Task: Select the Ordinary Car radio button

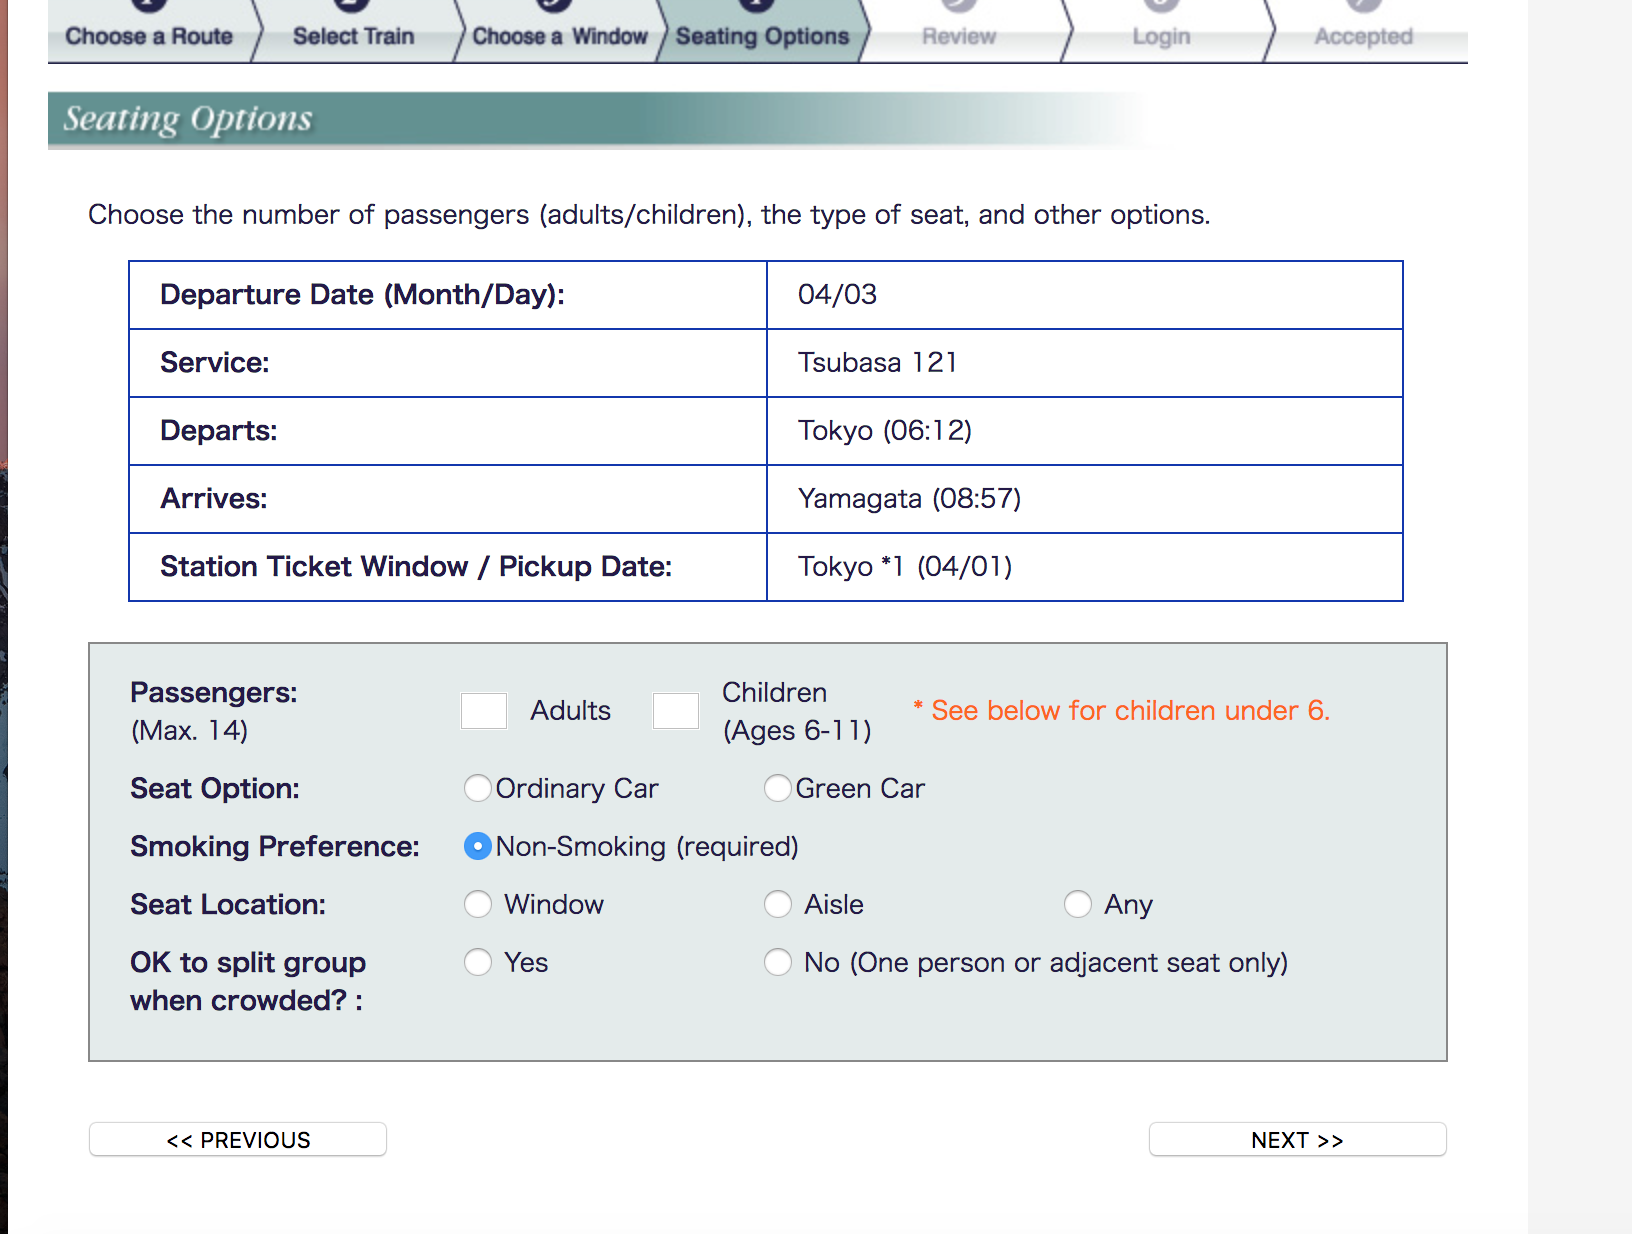Action: tap(478, 788)
